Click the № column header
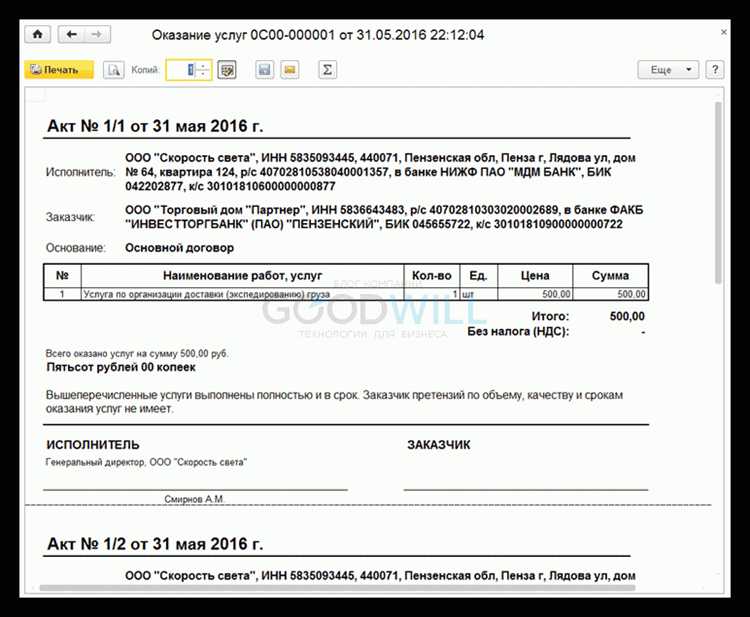 62,275
